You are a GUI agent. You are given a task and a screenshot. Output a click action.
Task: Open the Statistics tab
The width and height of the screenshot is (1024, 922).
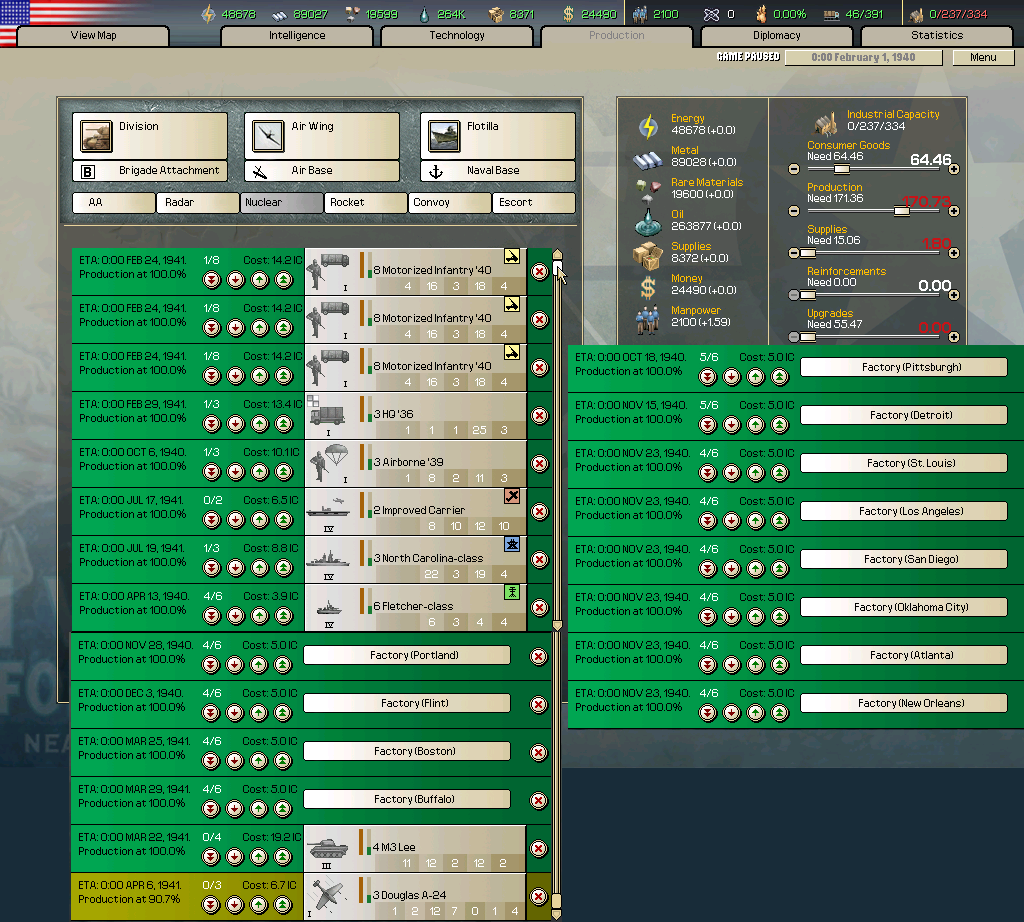[936, 36]
